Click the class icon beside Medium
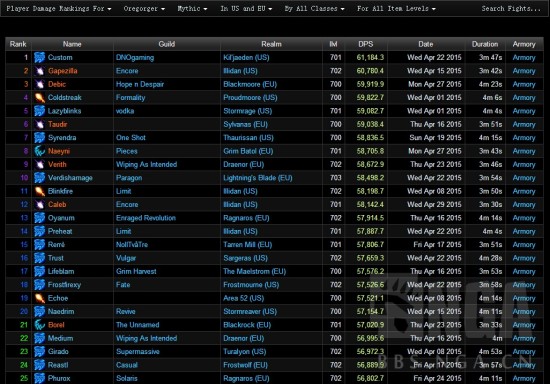This screenshot has width=550, height=384. (40, 338)
